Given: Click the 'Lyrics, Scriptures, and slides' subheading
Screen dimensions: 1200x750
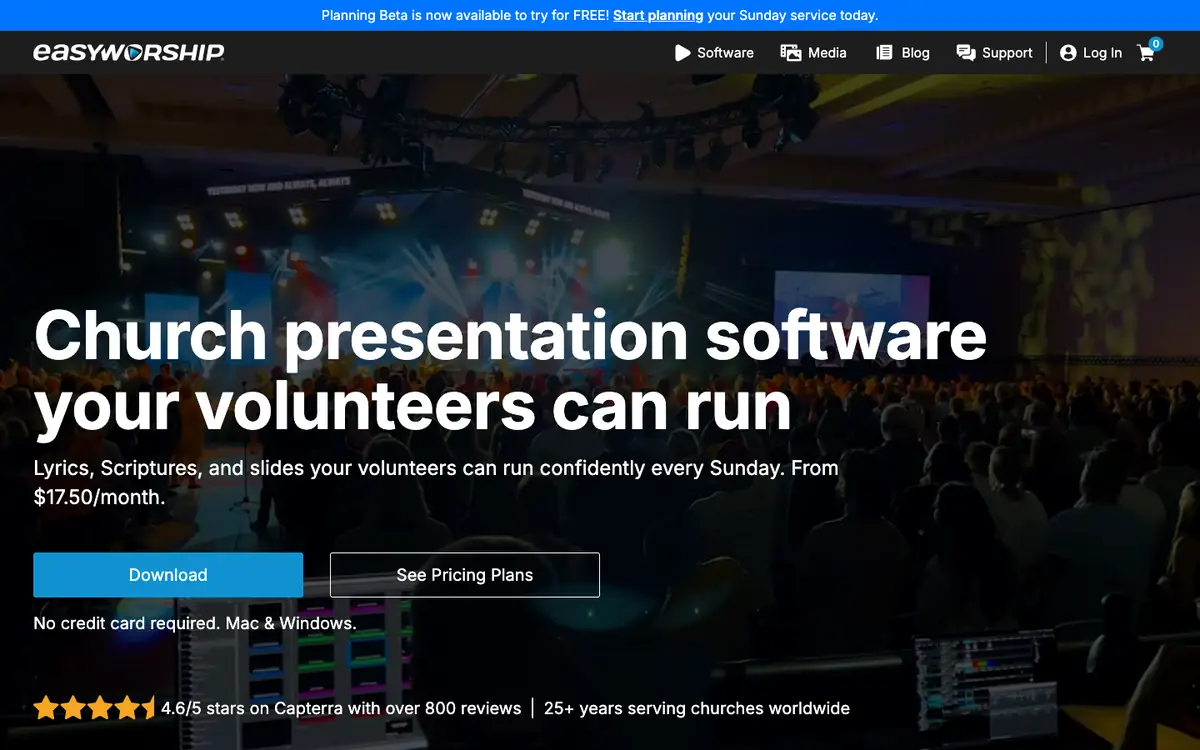Looking at the screenshot, I should 436,482.
